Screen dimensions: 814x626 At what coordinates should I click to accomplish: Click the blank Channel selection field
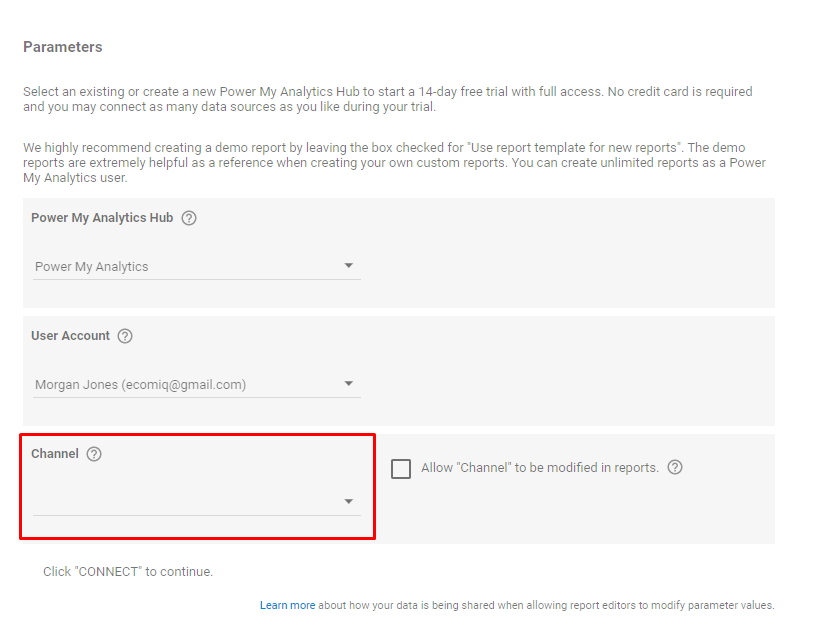click(180, 502)
